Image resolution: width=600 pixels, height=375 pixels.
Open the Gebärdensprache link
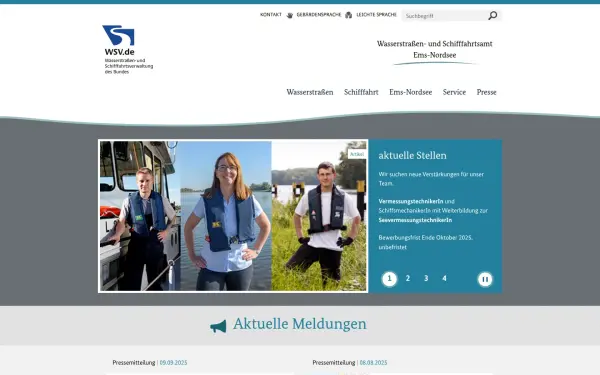click(319, 15)
